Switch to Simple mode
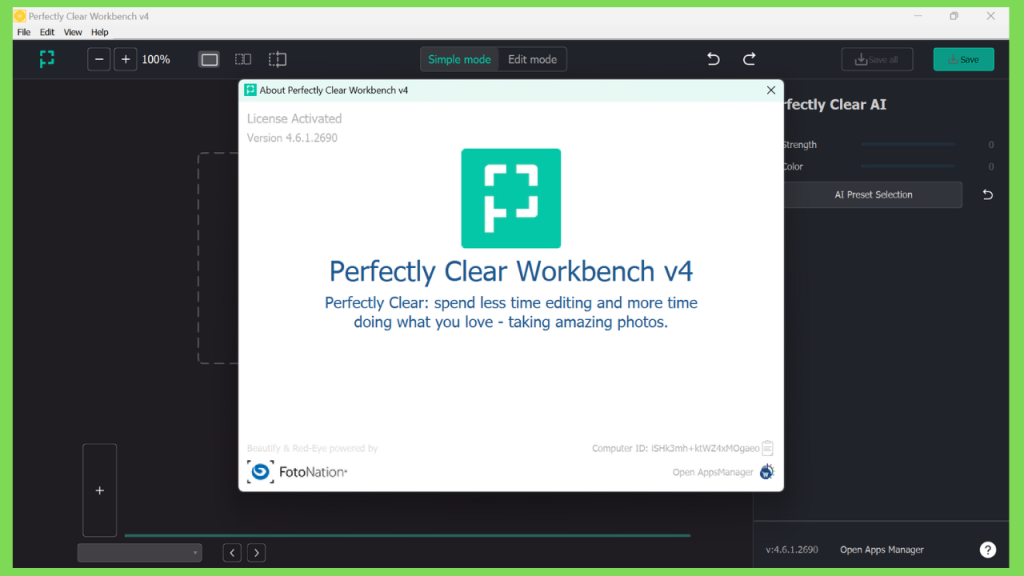The height and width of the screenshot is (576, 1024). [x=459, y=59]
